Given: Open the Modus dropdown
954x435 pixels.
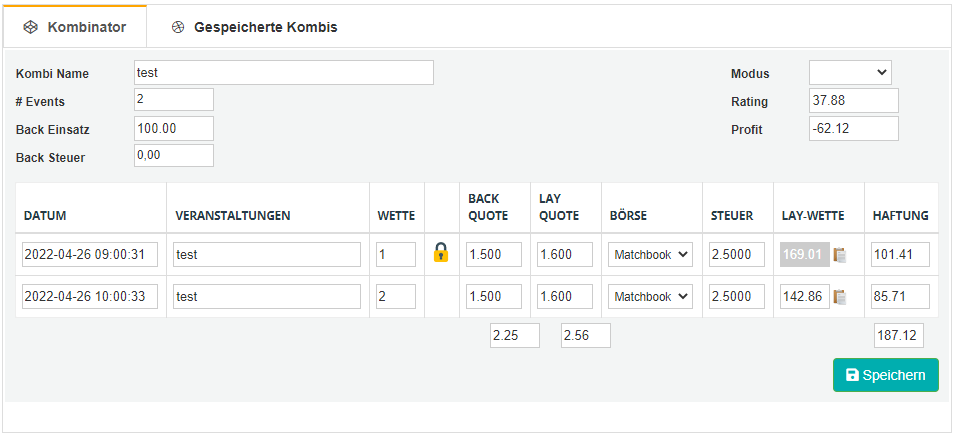Looking at the screenshot, I should (850, 72).
